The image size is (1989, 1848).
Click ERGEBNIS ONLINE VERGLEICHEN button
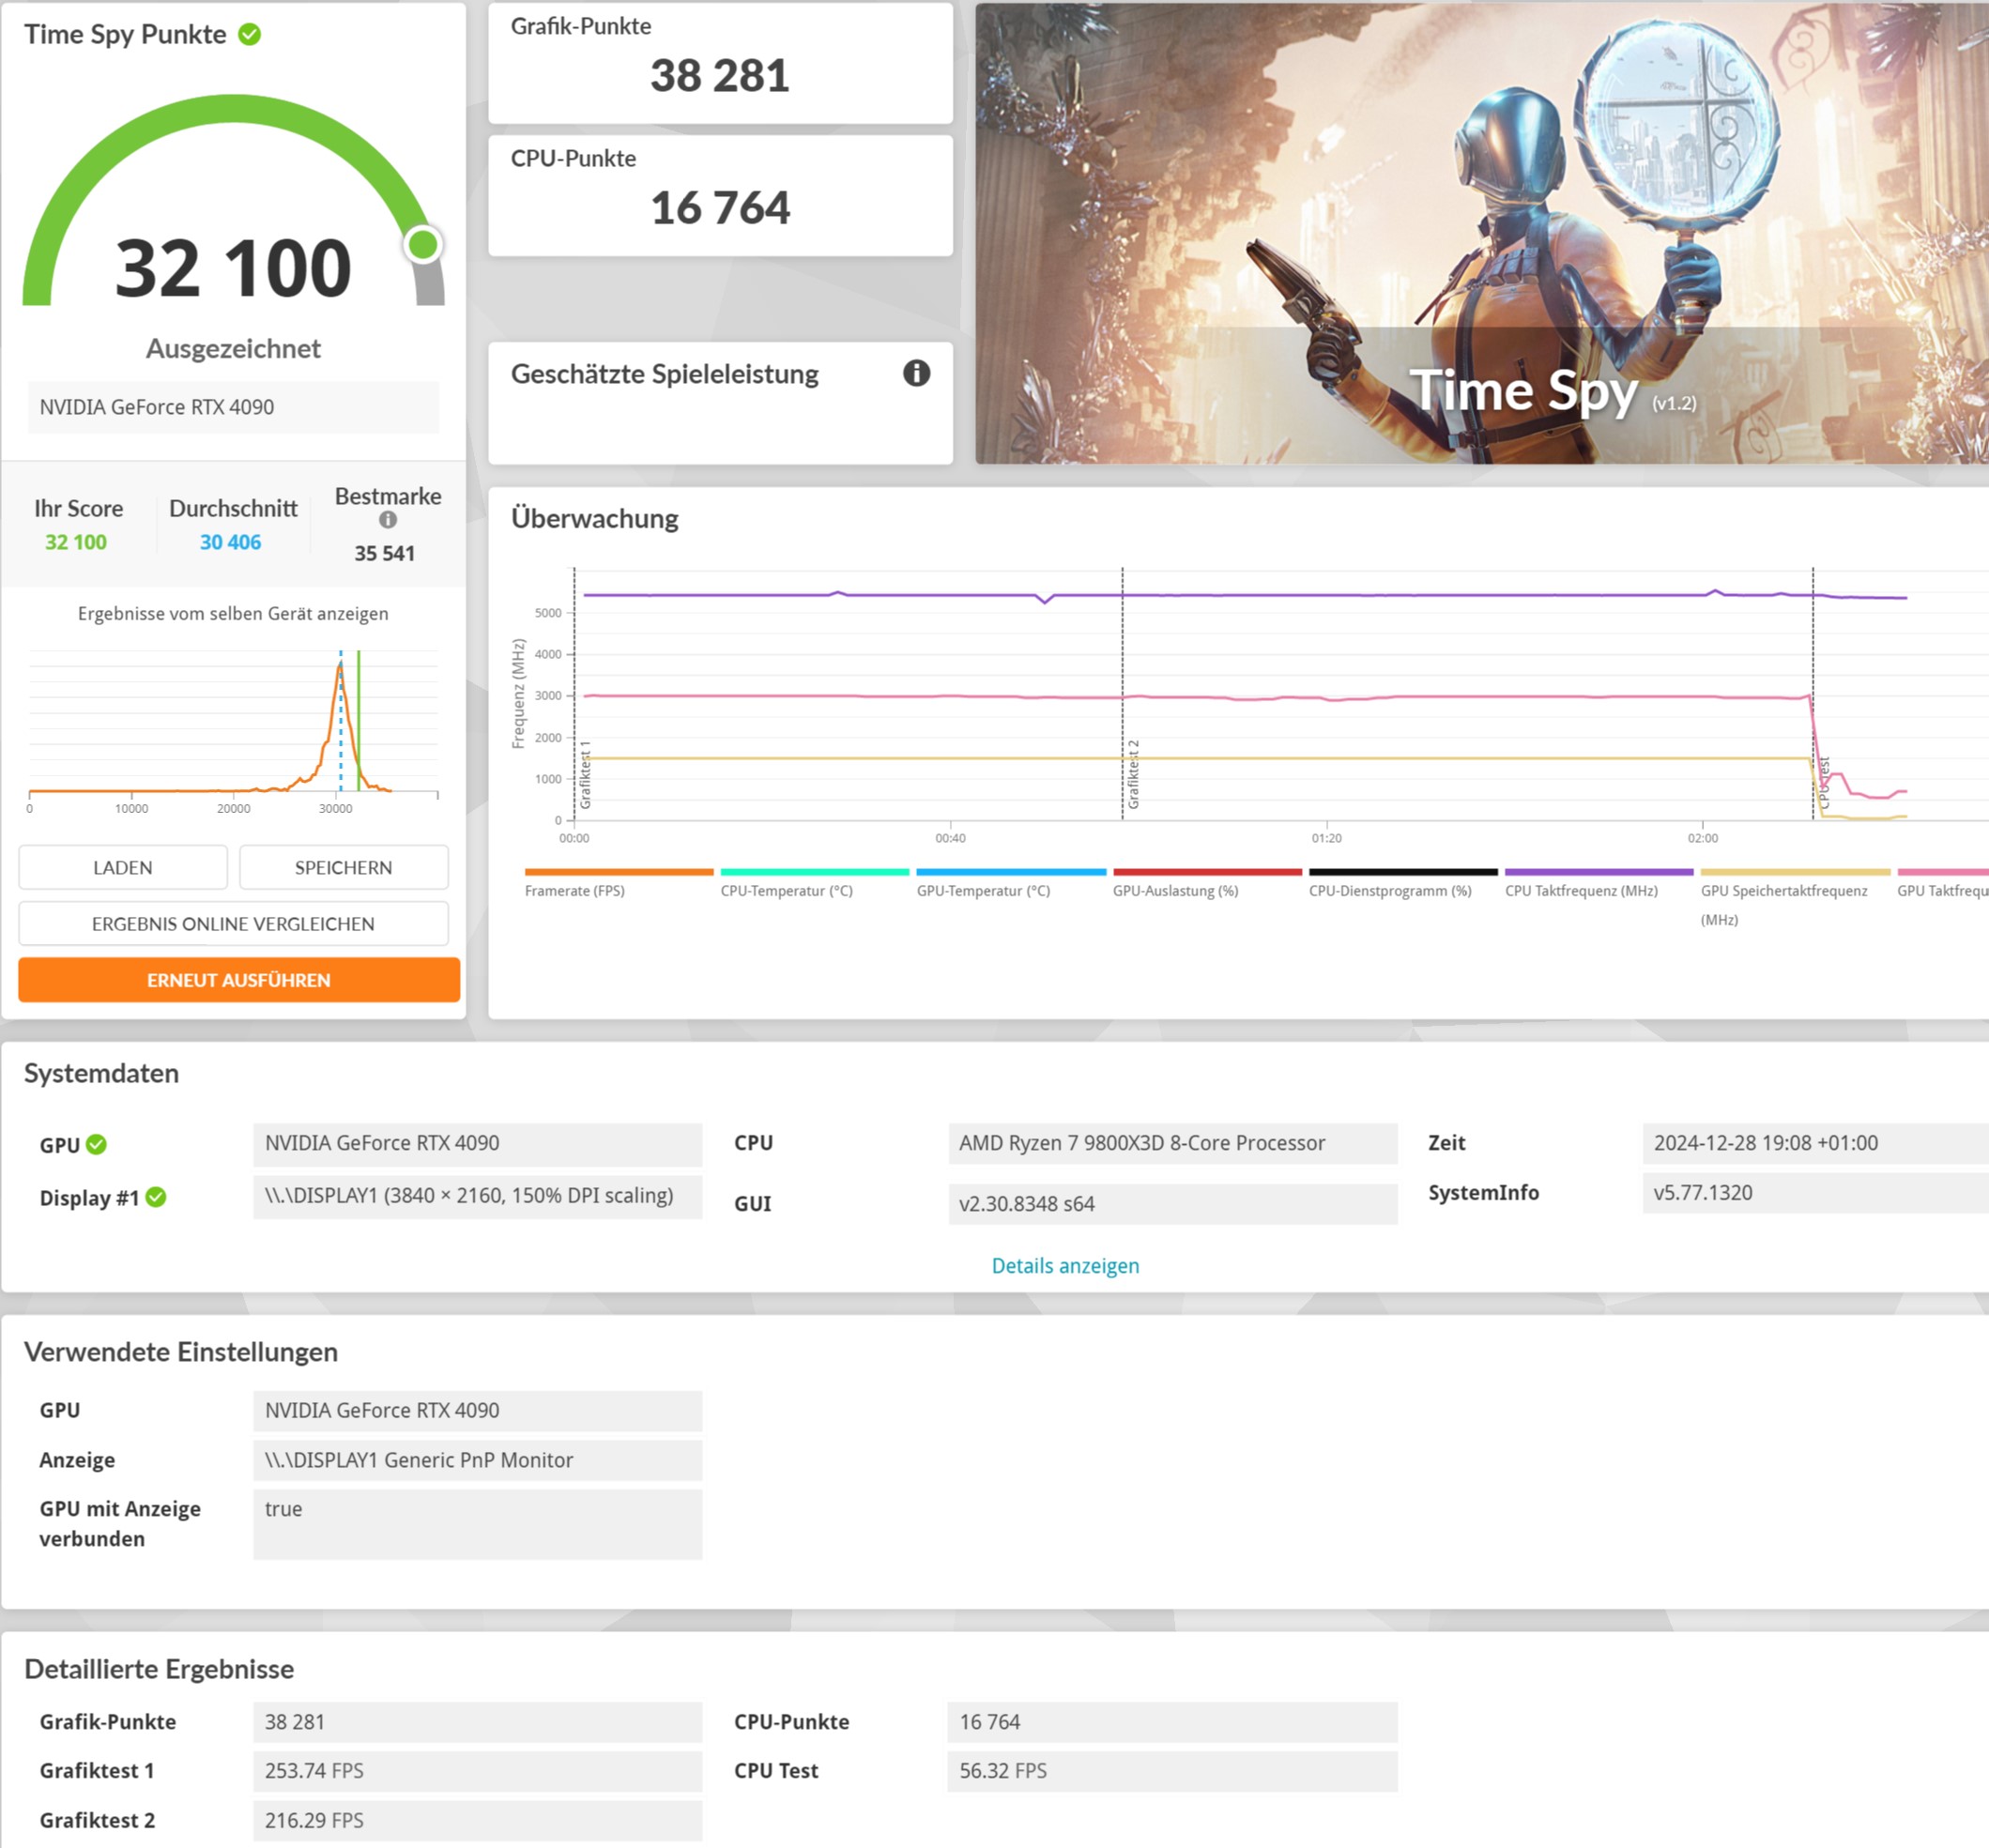[233, 924]
